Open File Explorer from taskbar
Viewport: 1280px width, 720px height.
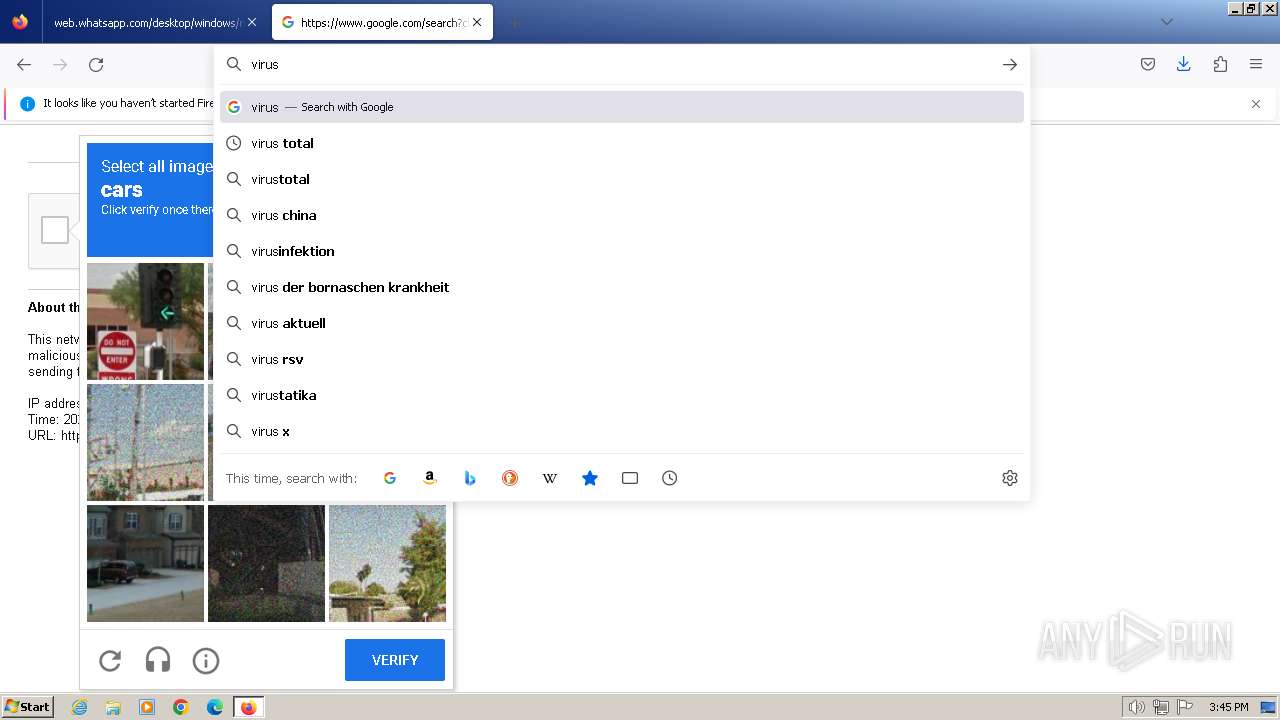click(x=113, y=707)
